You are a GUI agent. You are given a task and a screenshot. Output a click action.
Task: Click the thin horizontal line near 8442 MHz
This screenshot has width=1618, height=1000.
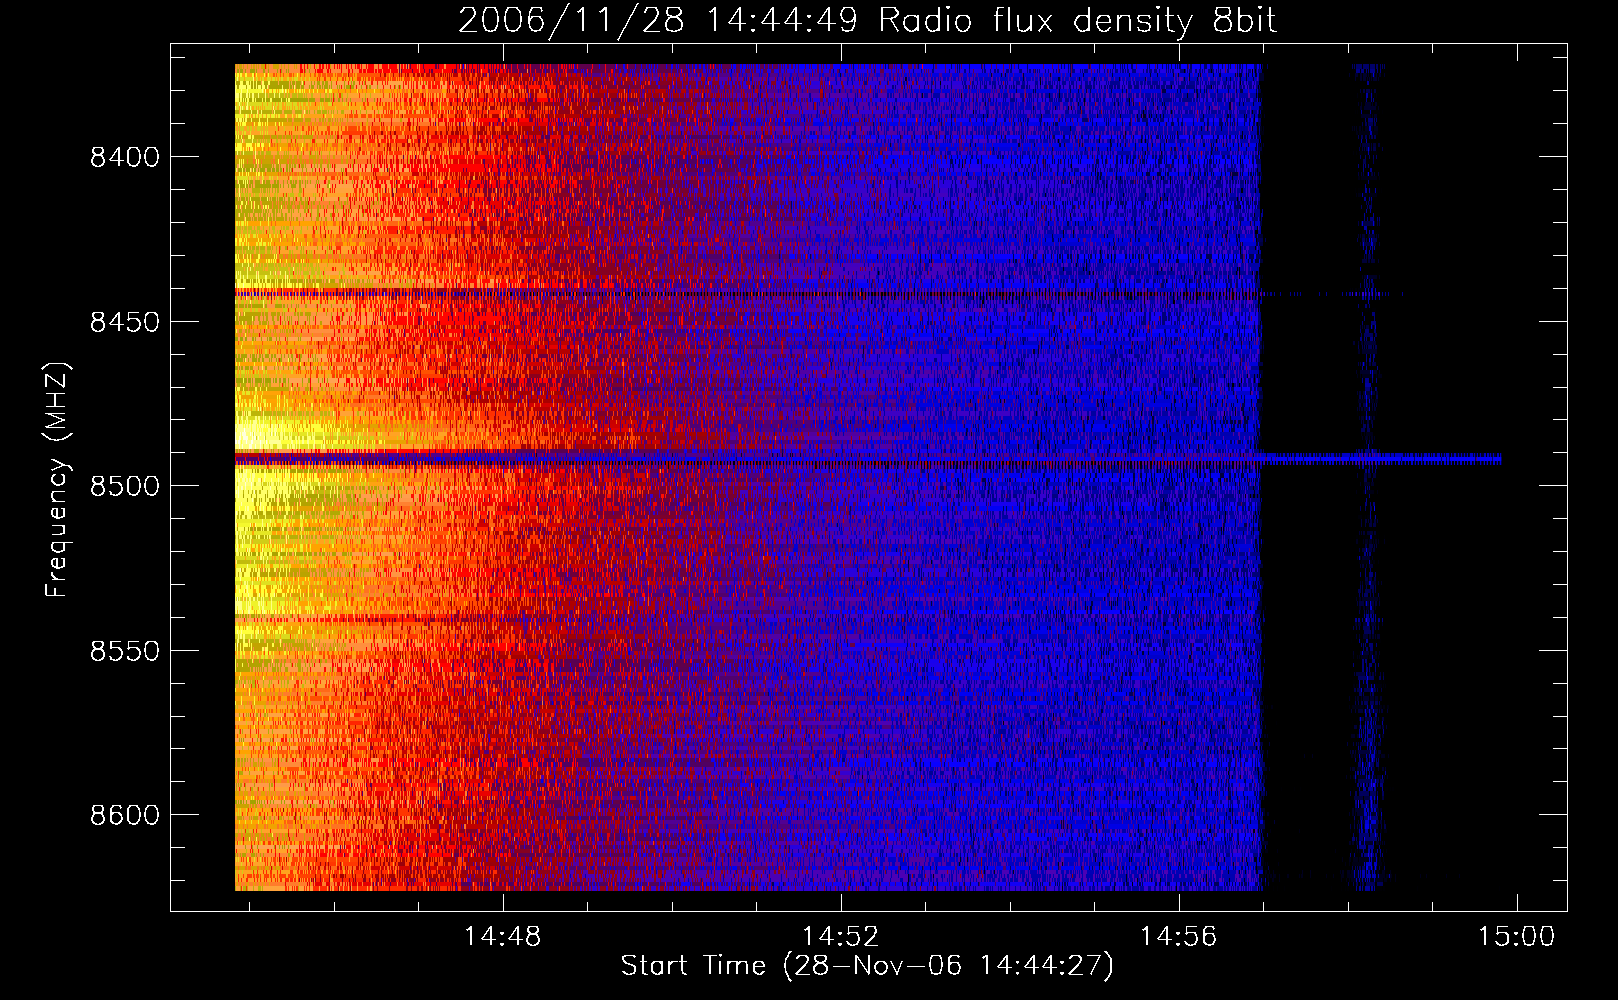(x=818, y=294)
